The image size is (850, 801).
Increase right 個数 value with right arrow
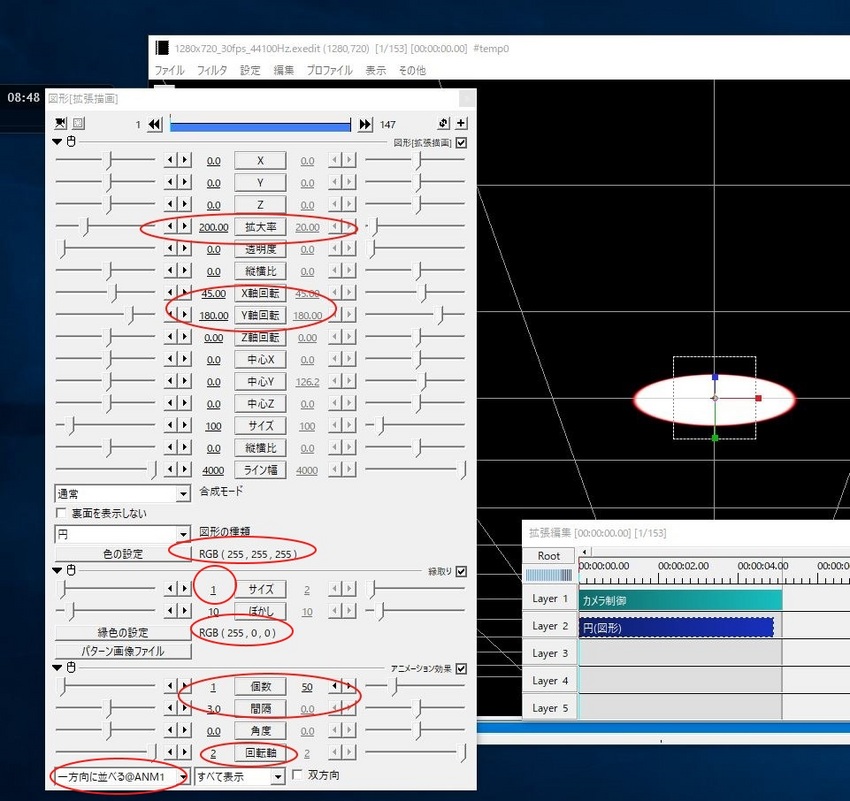click(x=350, y=686)
